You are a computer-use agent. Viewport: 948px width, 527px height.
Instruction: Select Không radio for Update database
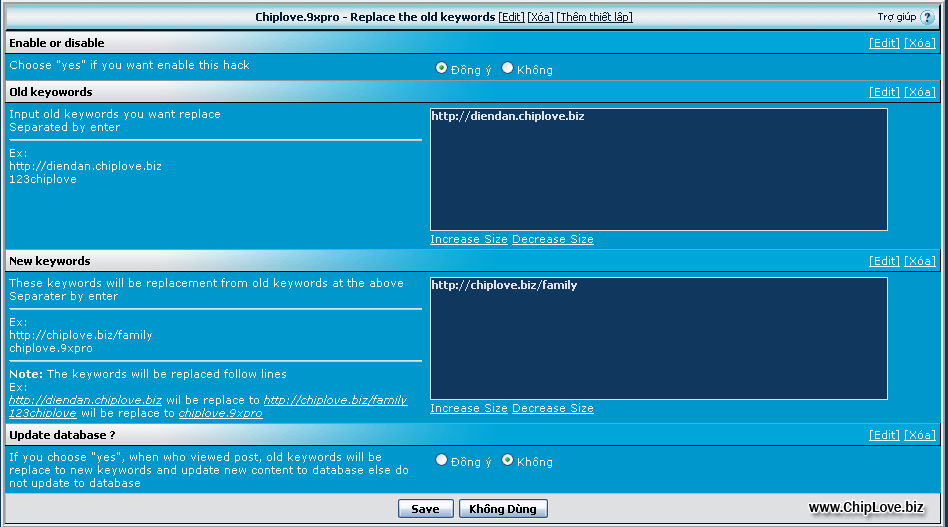(507, 461)
